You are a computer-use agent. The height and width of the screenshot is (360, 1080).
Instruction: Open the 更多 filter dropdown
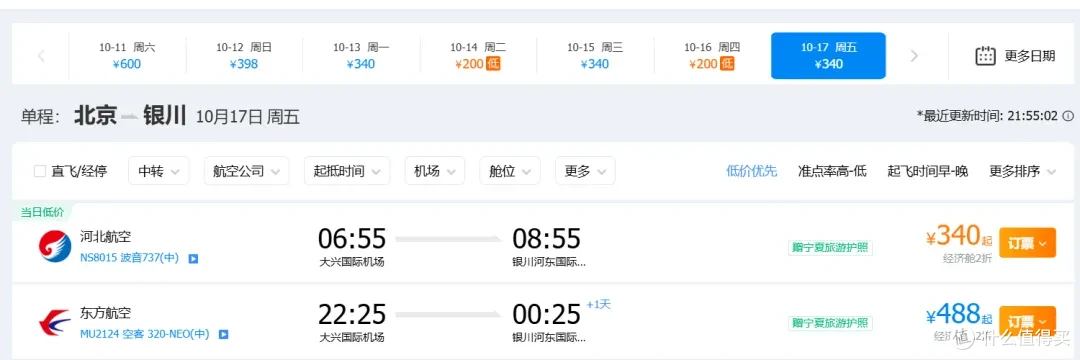tap(585, 171)
